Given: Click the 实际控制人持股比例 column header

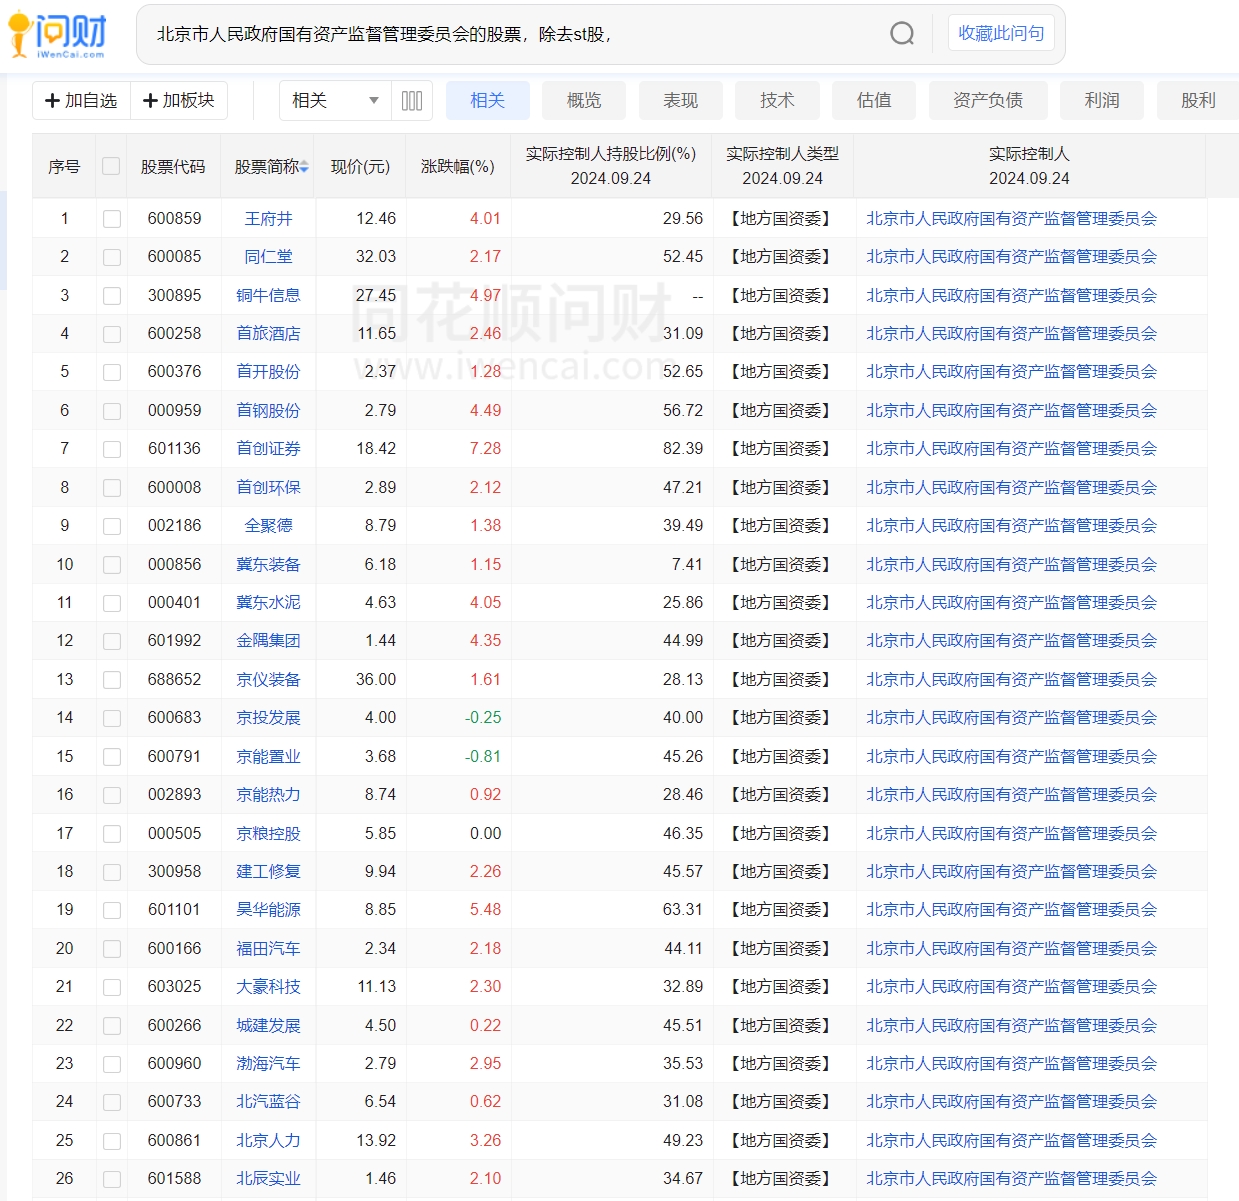Looking at the screenshot, I should [x=611, y=166].
